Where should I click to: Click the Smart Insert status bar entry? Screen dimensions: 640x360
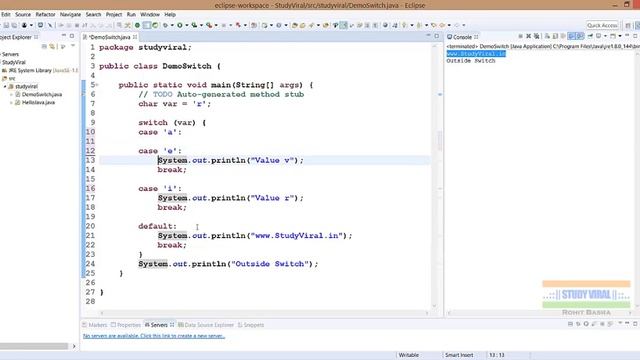pos(459,355)
